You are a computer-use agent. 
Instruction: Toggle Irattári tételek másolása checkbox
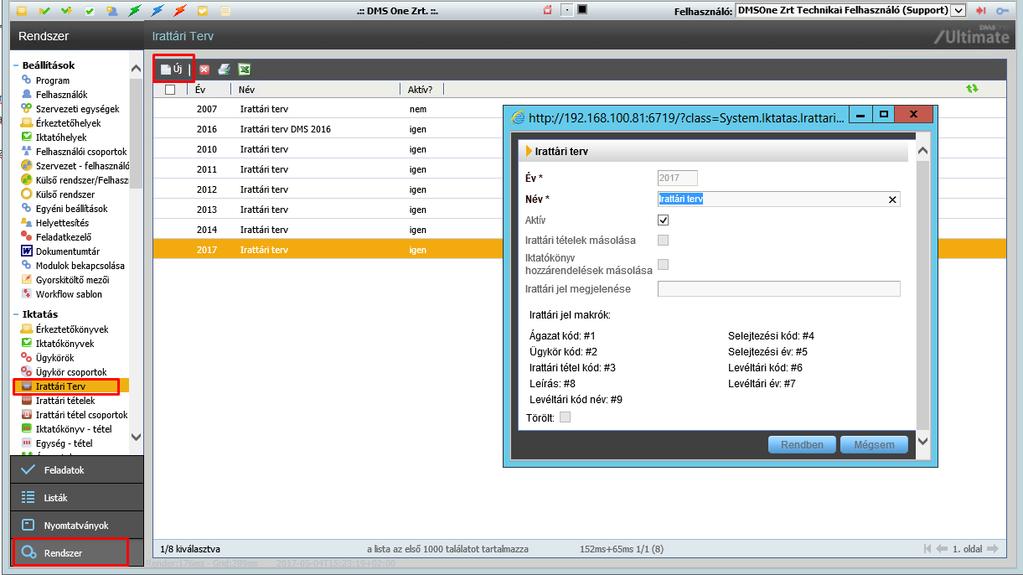click(664, 240)
